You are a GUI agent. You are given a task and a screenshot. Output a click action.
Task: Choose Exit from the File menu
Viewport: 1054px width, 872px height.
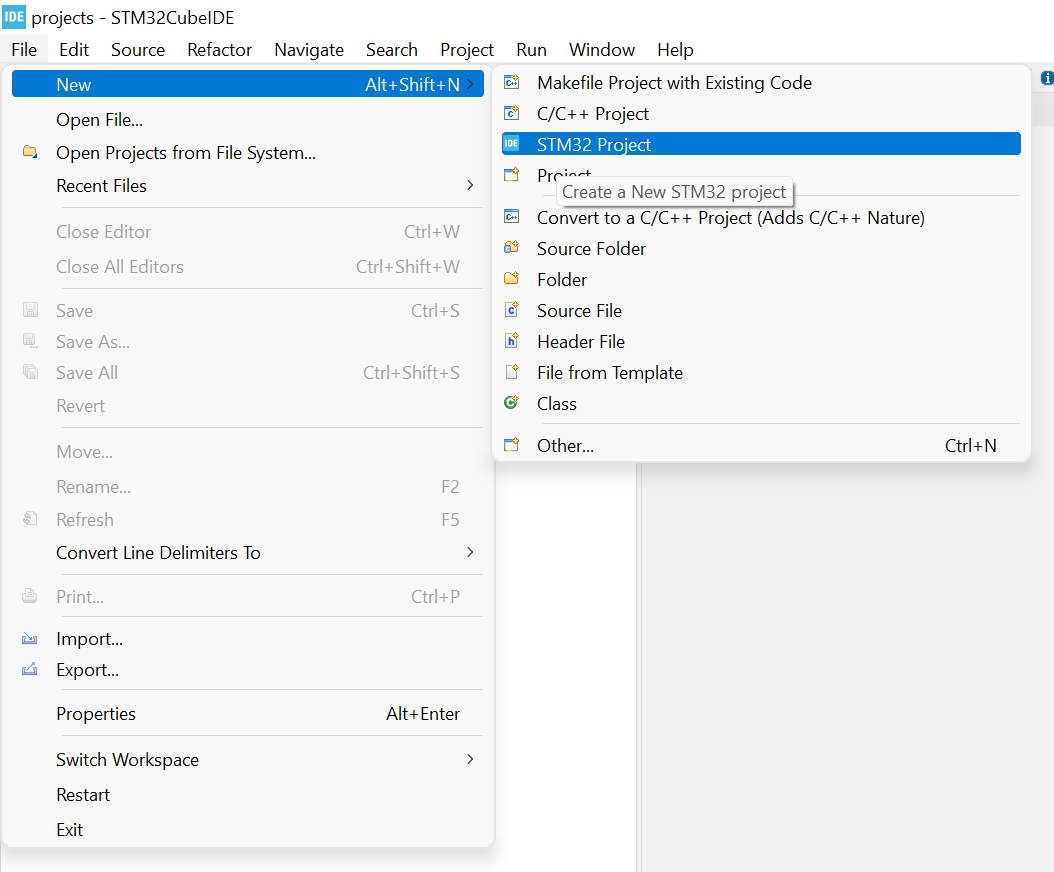tap(247, 830)
